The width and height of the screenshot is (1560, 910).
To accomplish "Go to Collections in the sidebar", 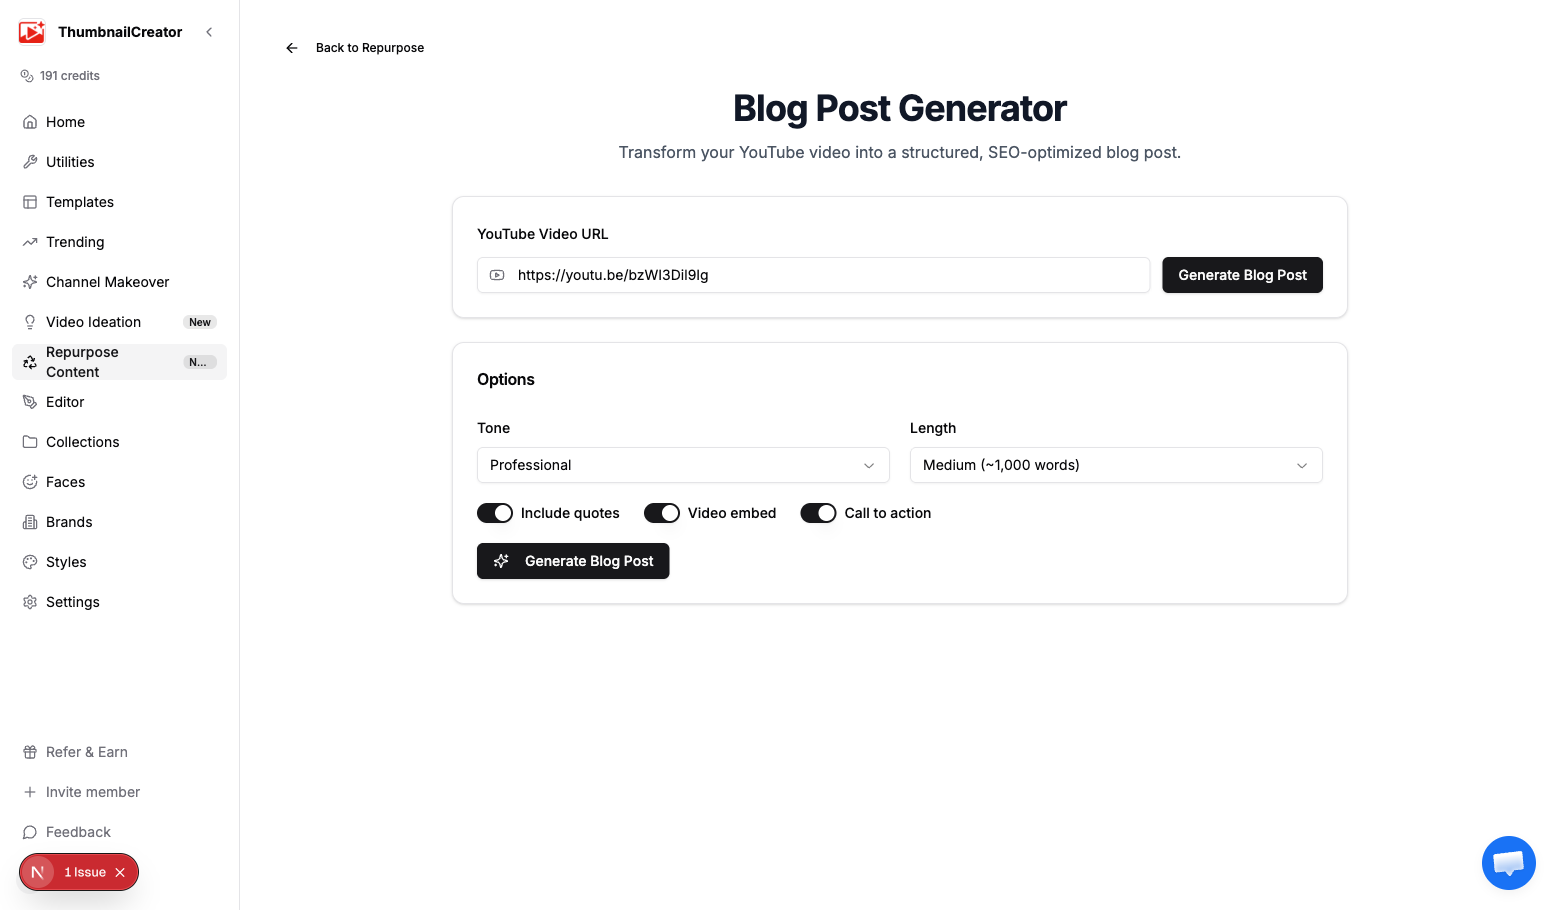I will [82, 442].
